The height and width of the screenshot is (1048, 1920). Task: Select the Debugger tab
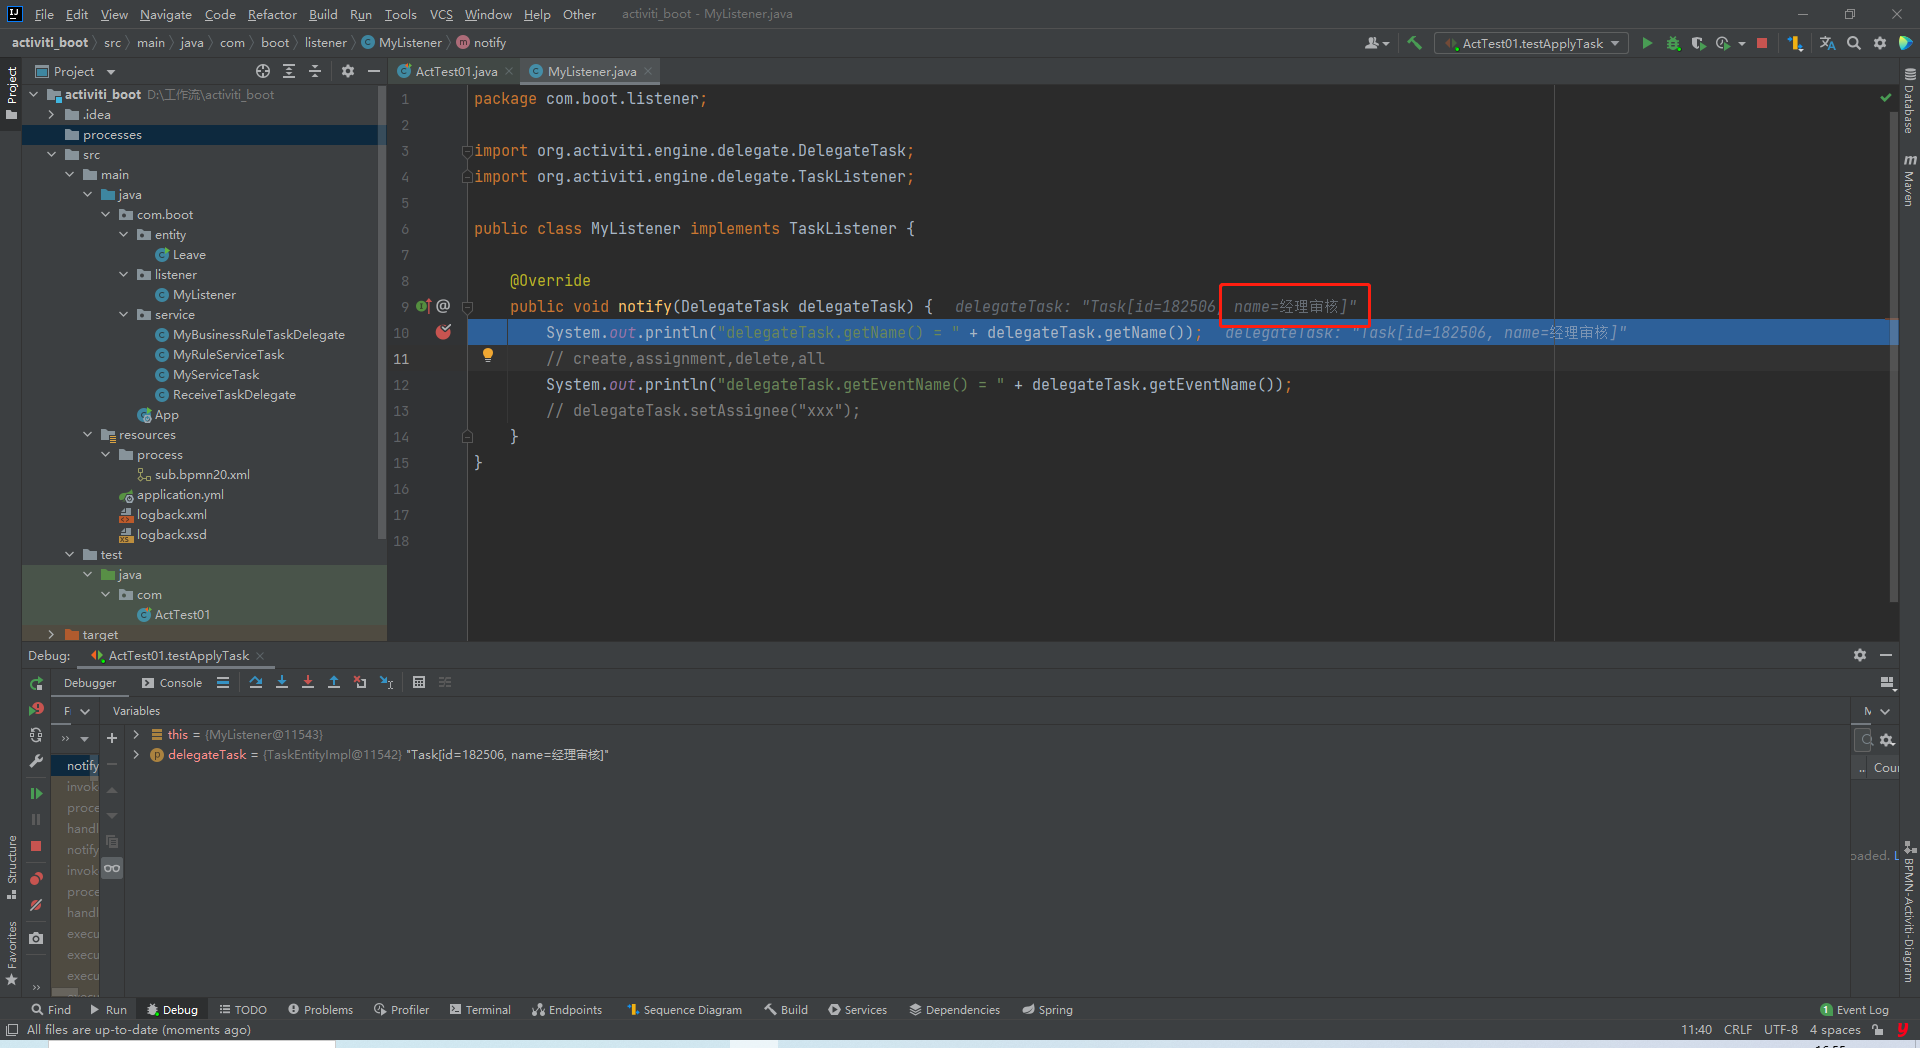90,683
